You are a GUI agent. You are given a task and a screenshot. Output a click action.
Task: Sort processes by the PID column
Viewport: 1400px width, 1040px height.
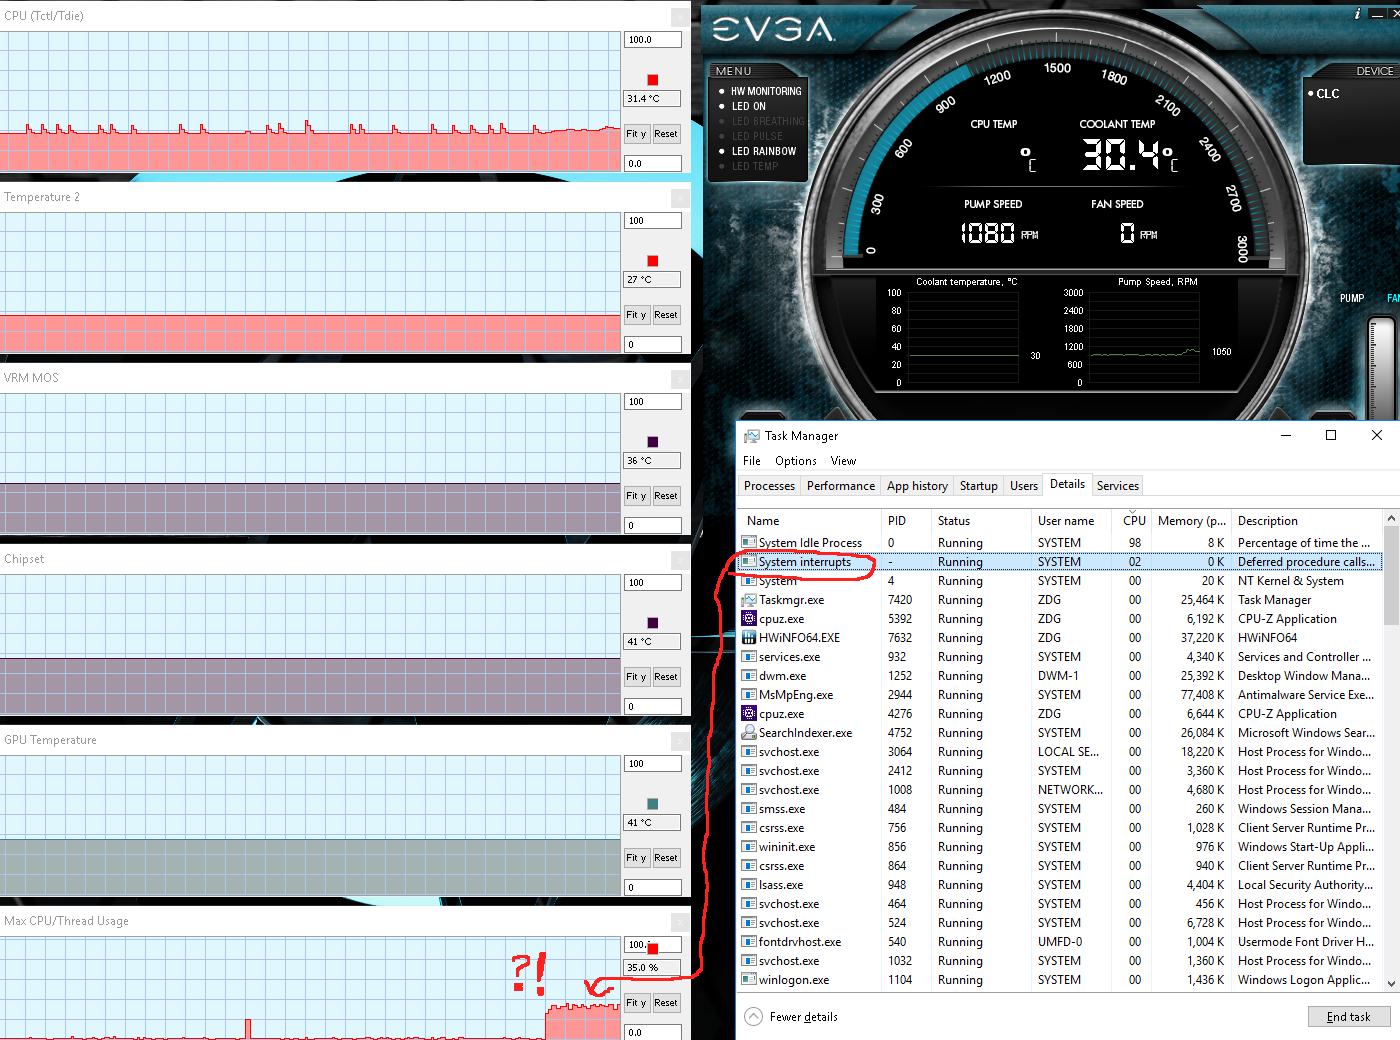pyautogui.click(x=906, y=521)
